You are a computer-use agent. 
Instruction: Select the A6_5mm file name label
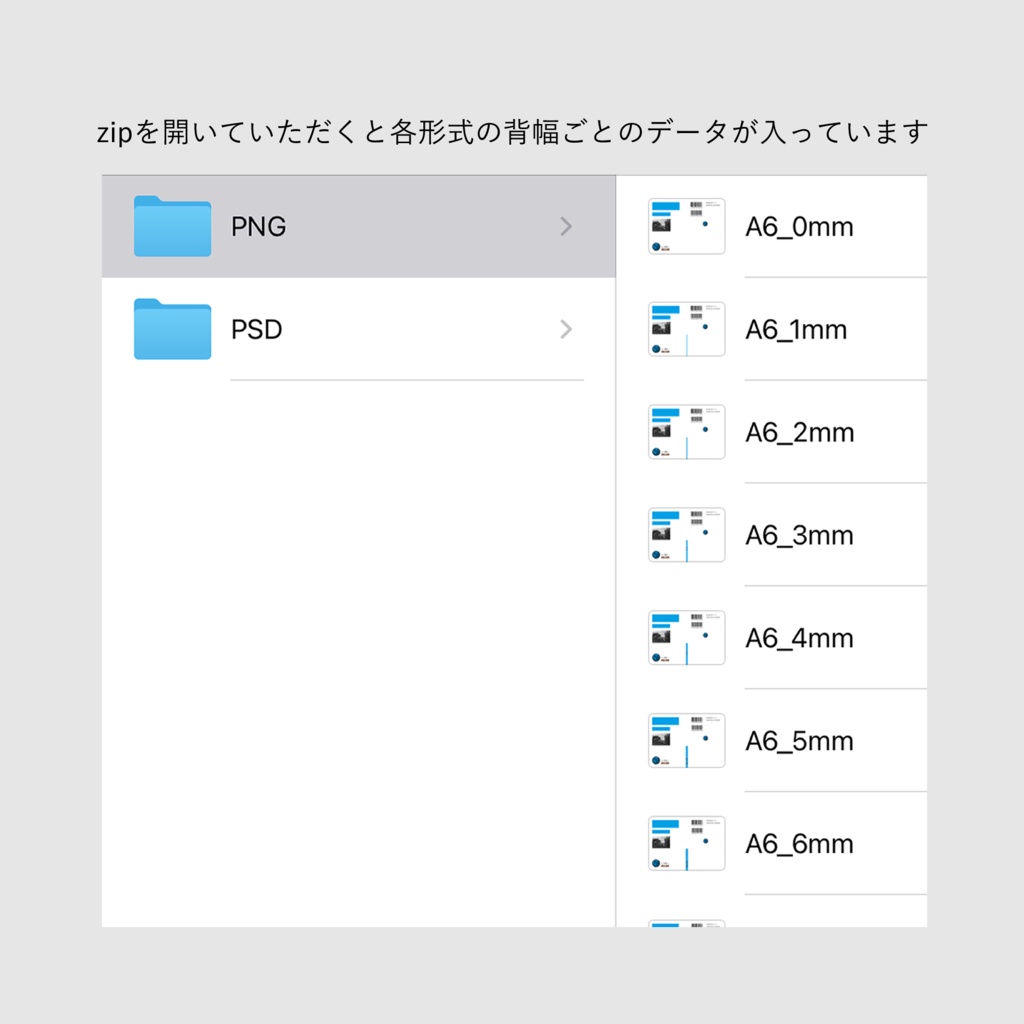pos(800,740)
